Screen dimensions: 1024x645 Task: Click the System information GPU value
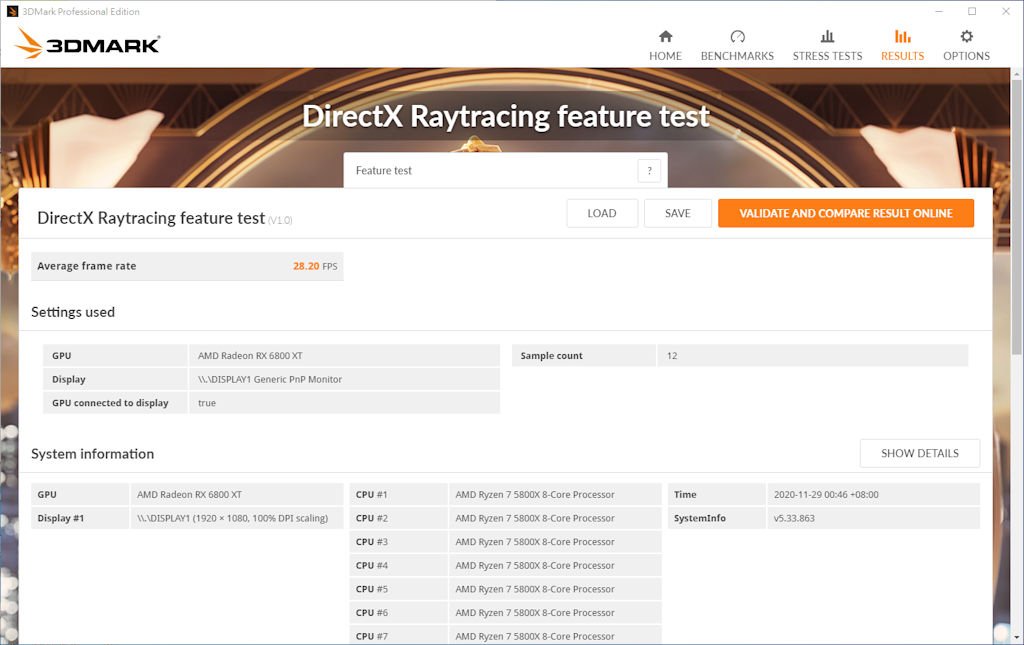(x=189, y=495)
